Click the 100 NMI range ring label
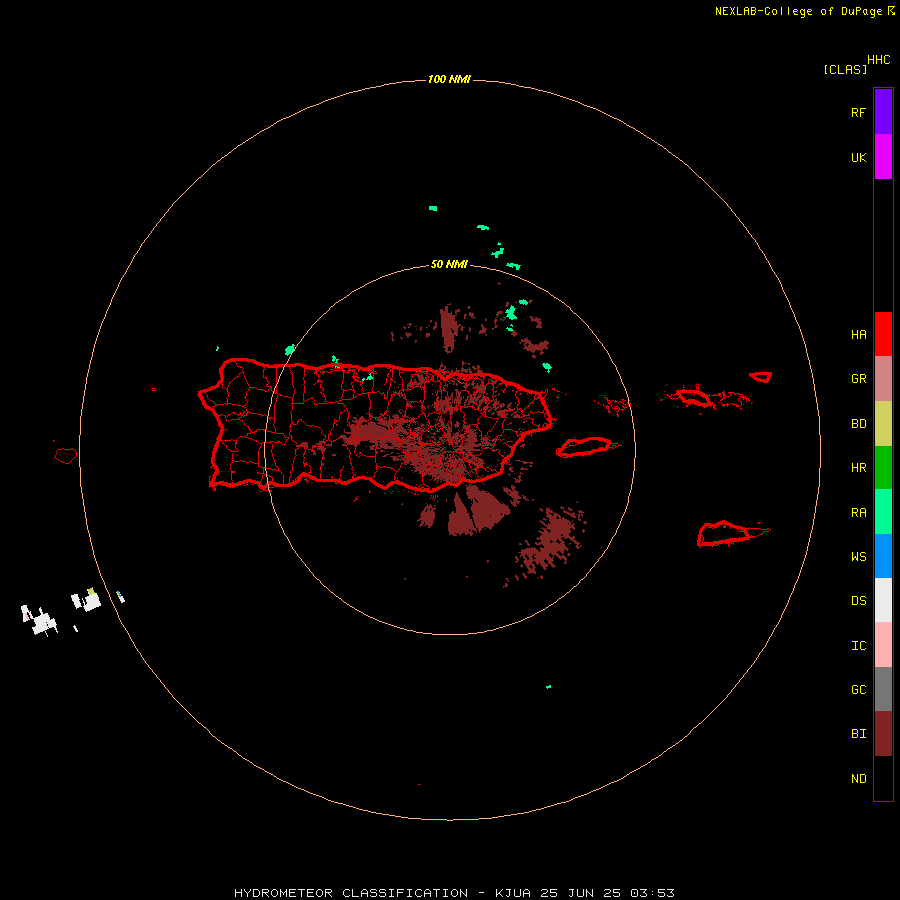900x900 pixels. click(449, 79)
